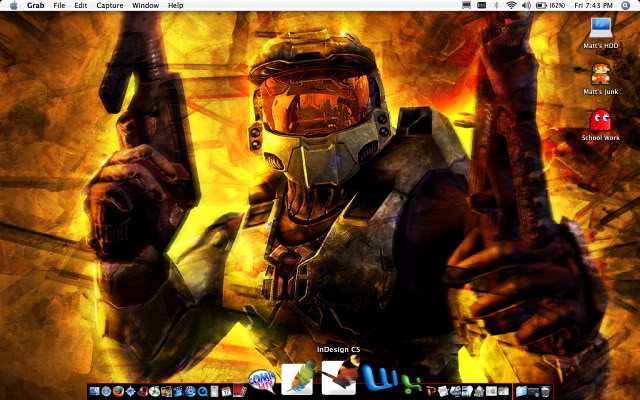Image resolution: width=640 pixels, height=400 pixels.
Task: Open iCal calendar from the dock
Action: [x=226, y=391]
